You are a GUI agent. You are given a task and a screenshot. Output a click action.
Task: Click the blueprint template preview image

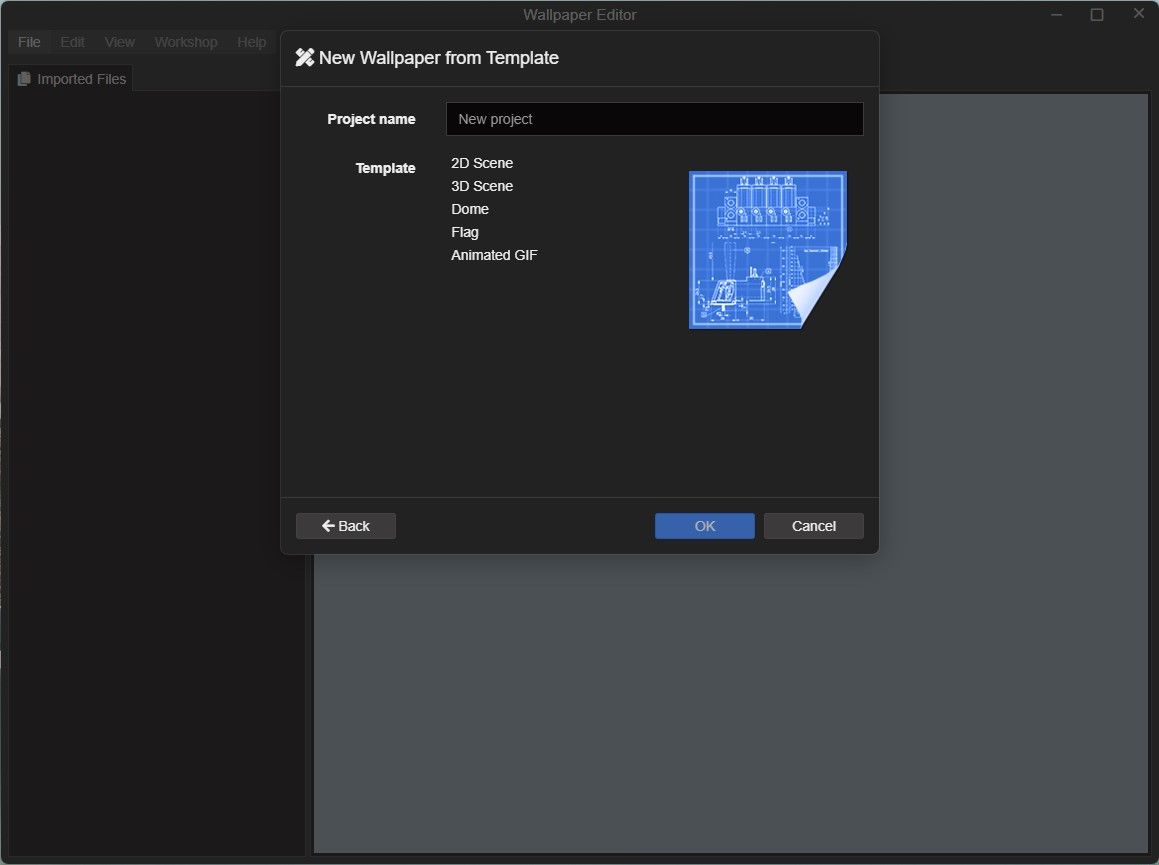(766, 248)
